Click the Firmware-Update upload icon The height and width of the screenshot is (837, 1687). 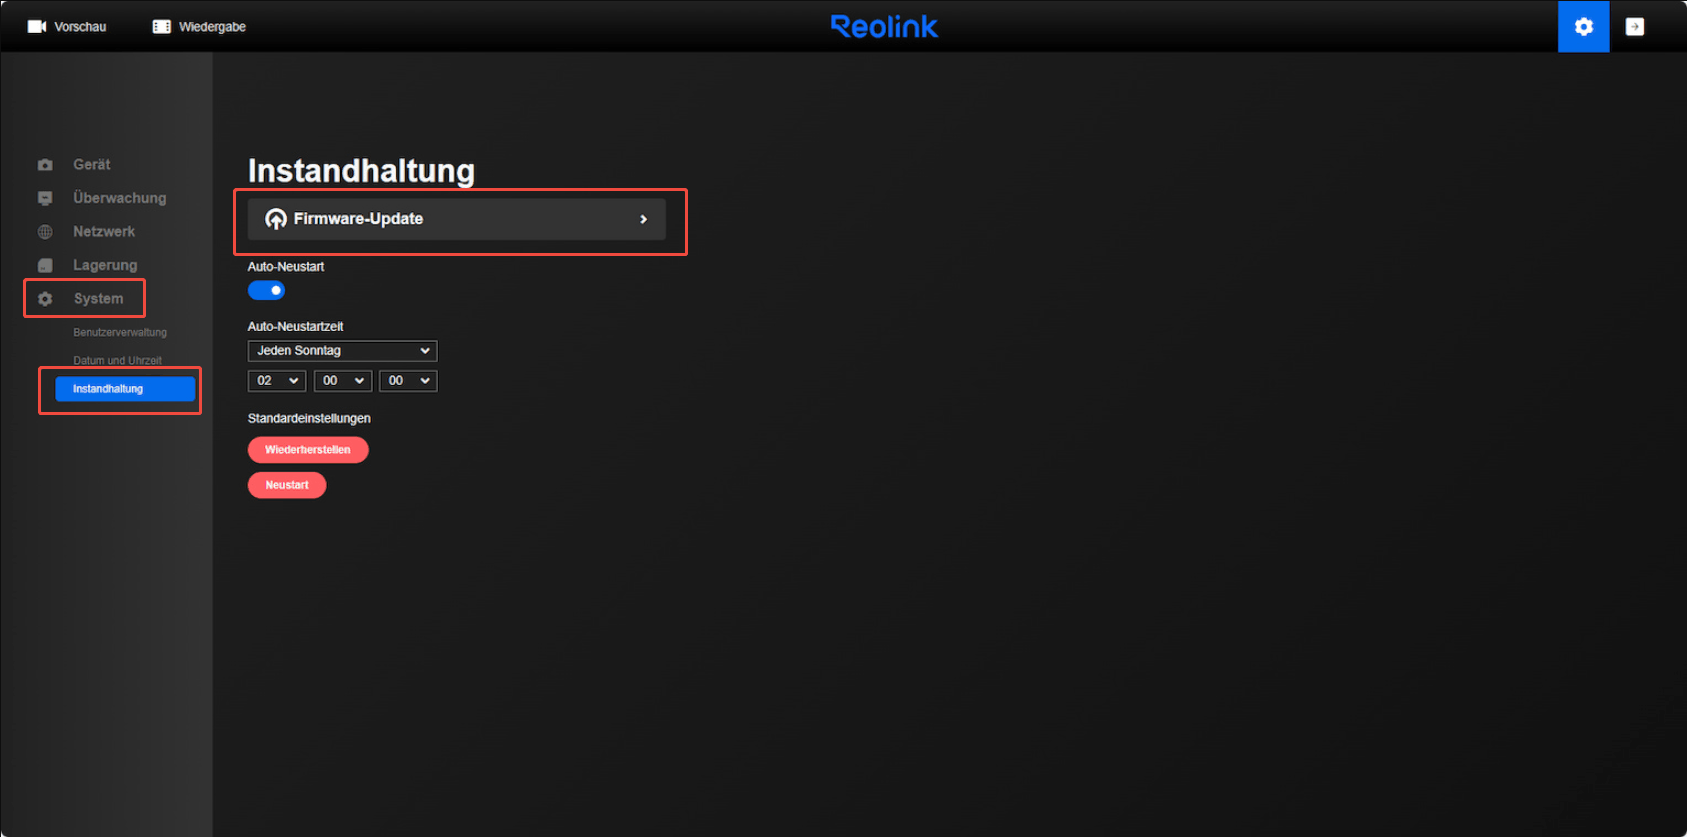(276, 219)
